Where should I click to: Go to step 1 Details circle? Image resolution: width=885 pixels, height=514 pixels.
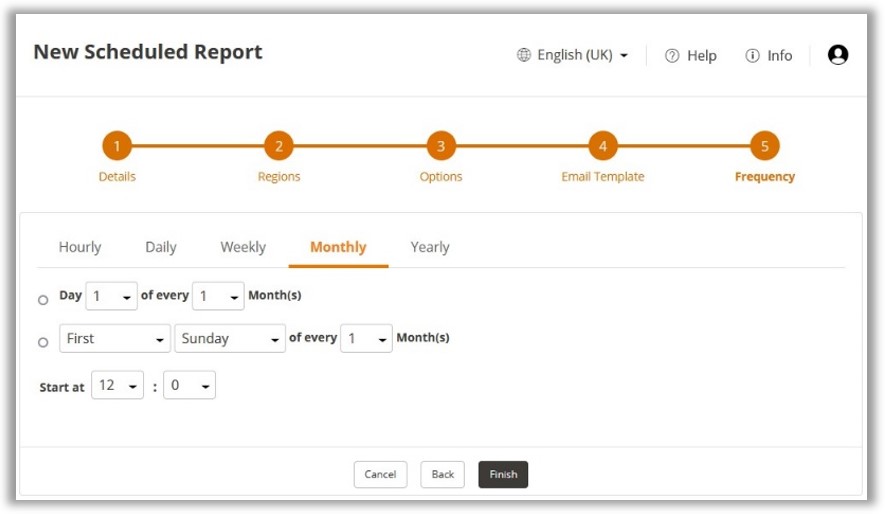pos(117,146)
